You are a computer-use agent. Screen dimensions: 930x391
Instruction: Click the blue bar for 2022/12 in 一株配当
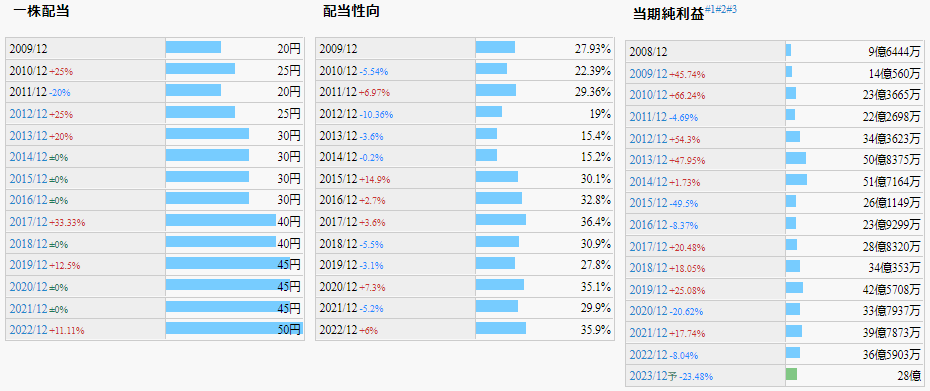[x=234, y=328]
